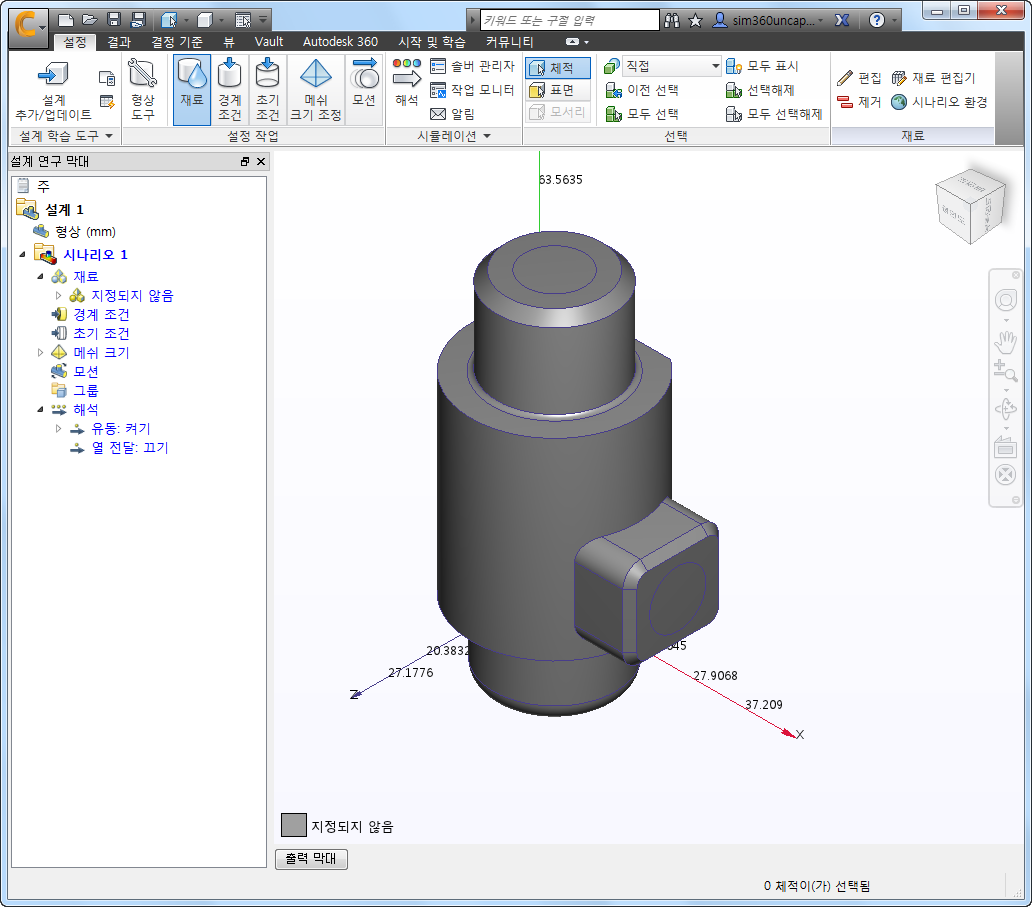Click 모두 선택 button
Image resolution: width=1032 pixels, height=907 pixels.
[642, 114]
